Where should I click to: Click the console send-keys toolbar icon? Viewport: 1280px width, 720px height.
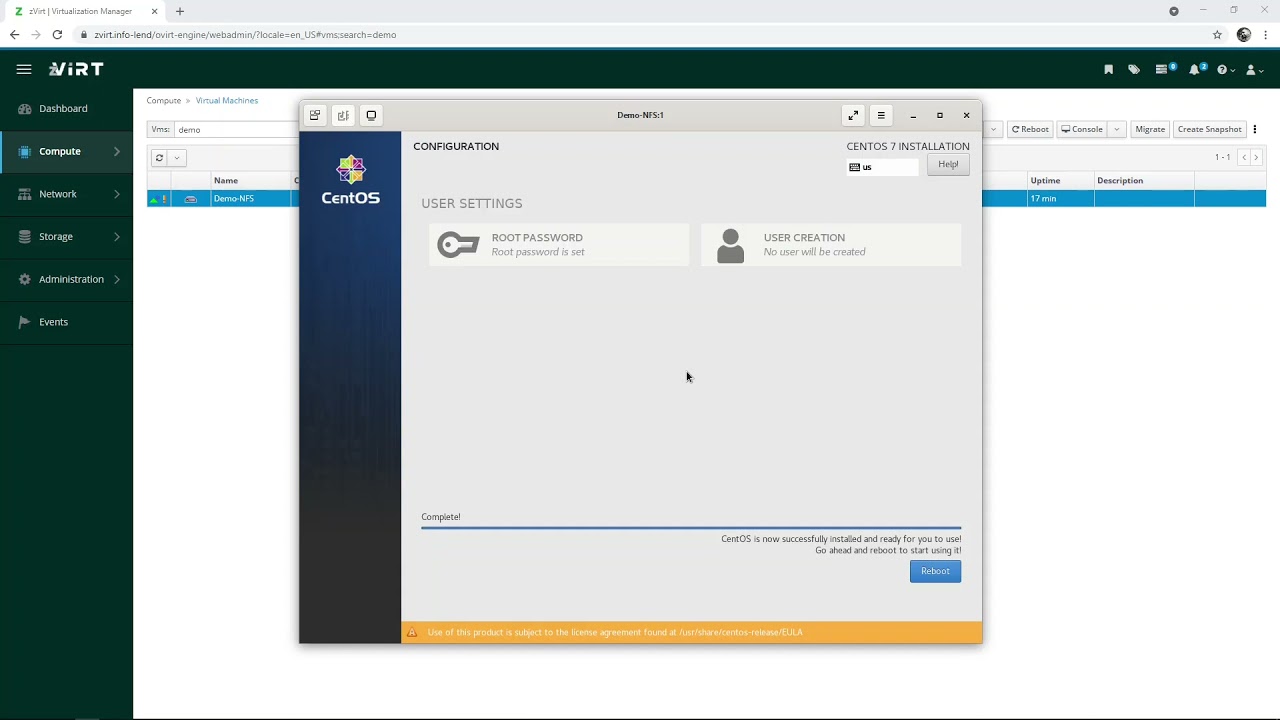[343, 115]
